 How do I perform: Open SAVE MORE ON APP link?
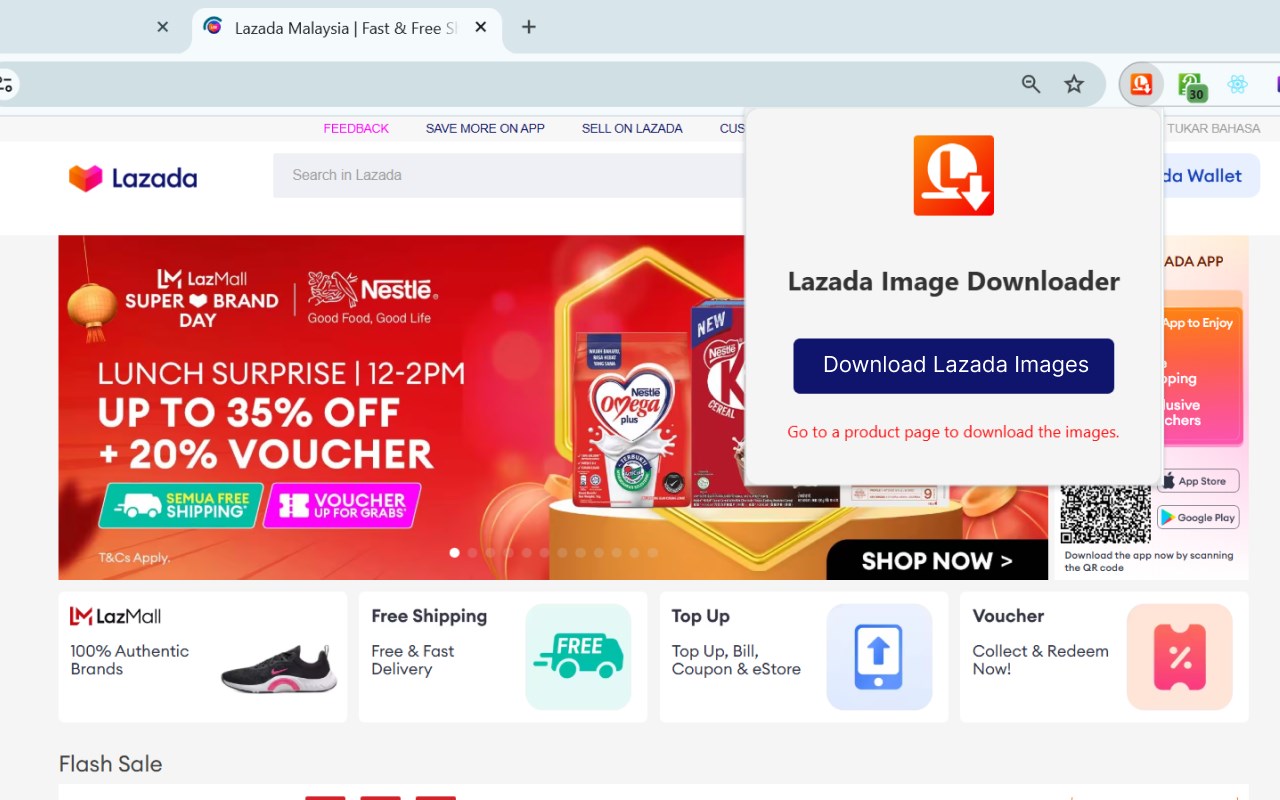coord(485,129)
